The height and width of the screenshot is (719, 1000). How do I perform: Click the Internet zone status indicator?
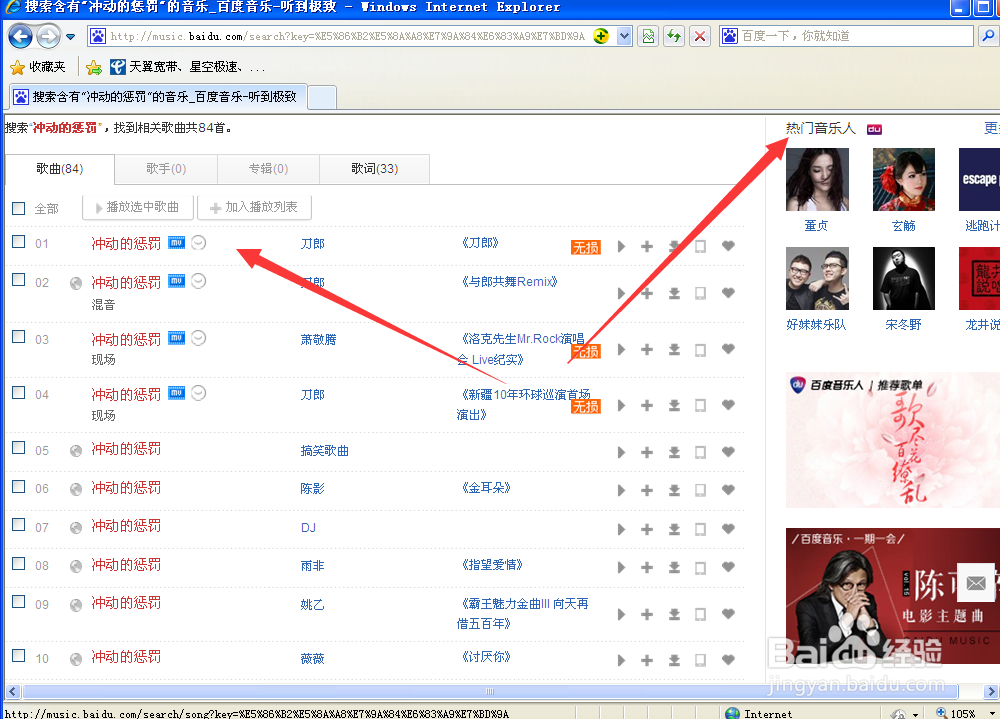pyautogui.click(x=760, y=713)
